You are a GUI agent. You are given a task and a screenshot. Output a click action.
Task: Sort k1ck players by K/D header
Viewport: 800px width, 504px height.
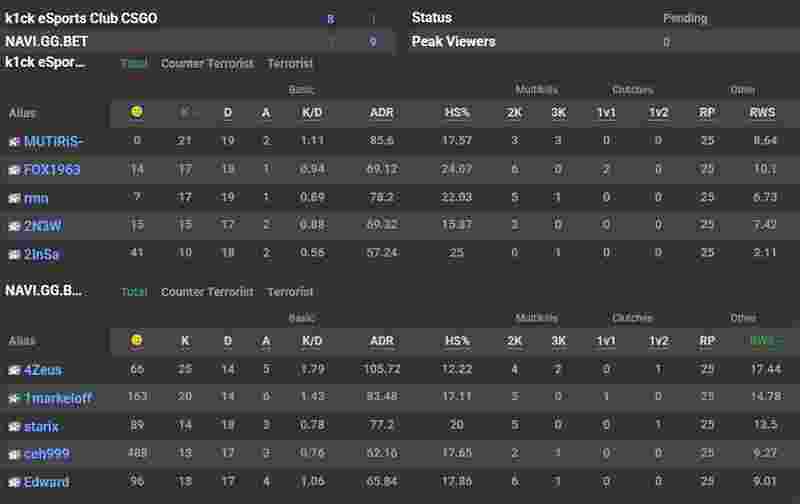[x=312, y=113]
